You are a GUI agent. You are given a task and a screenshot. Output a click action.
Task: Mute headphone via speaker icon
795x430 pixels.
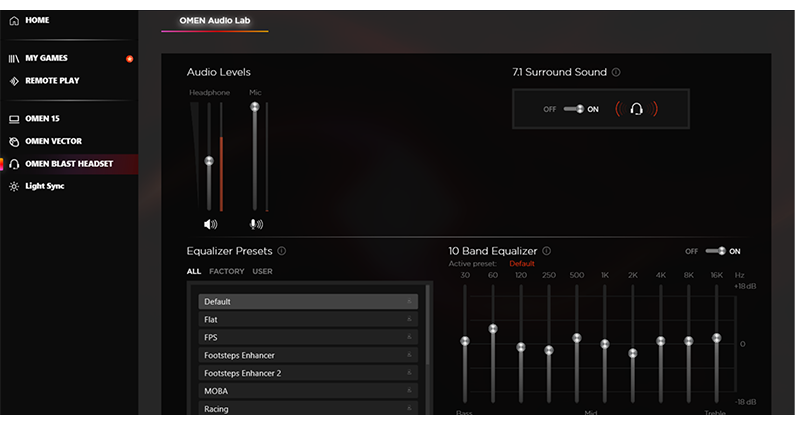[210, 224]
